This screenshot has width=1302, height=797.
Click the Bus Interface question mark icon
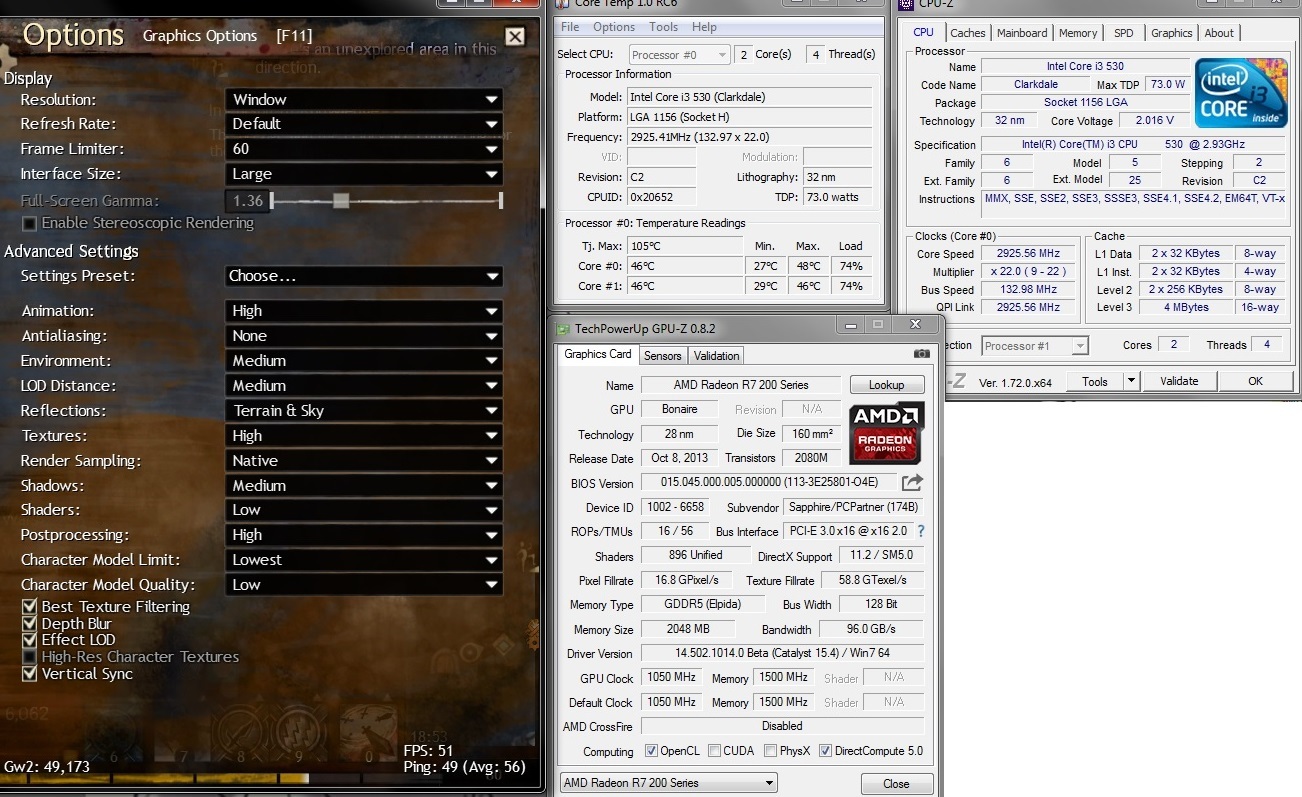pos(921,531)
